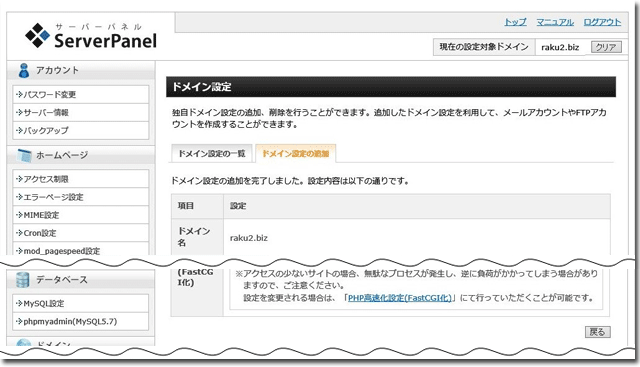The height and width of the screenshot is (367, 640).
Task: Click the Account section person icon
Action: [24, 71]
